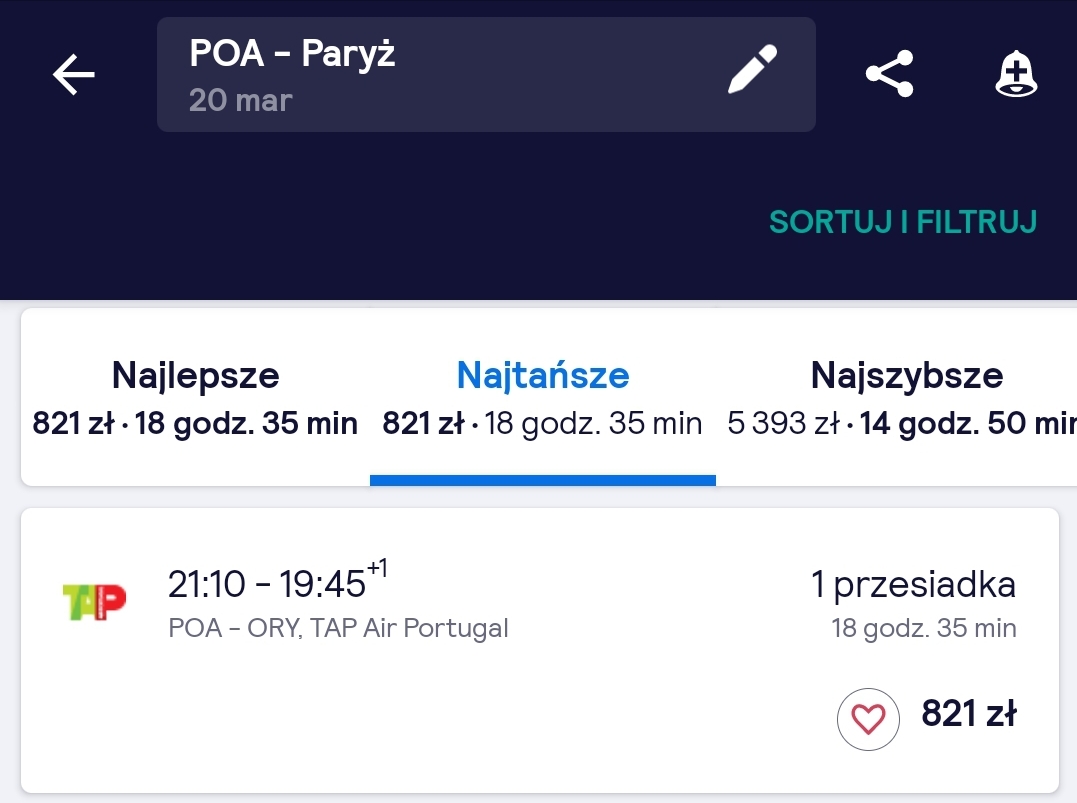Screen dimensions: 1077x803
Task: View 1 przesiadka stopover details
Action: (x=913, y=585)
